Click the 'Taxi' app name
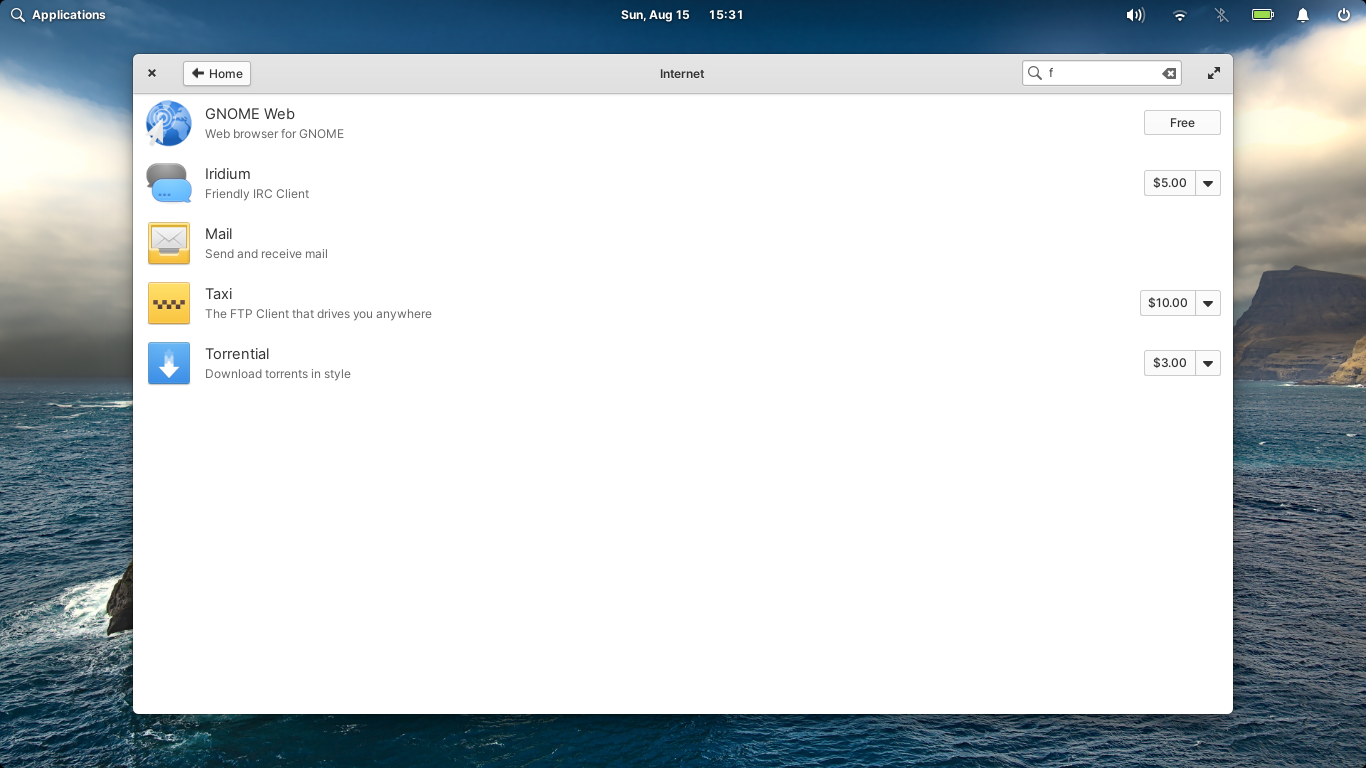 coord(219,294)
